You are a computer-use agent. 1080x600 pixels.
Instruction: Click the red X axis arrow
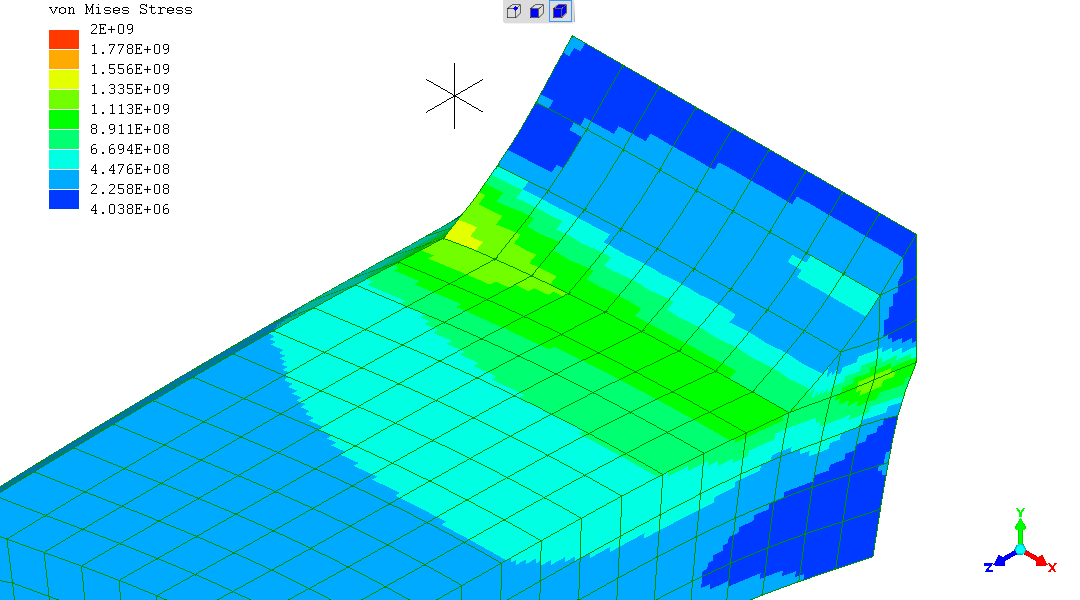[x=1040, y=561]
